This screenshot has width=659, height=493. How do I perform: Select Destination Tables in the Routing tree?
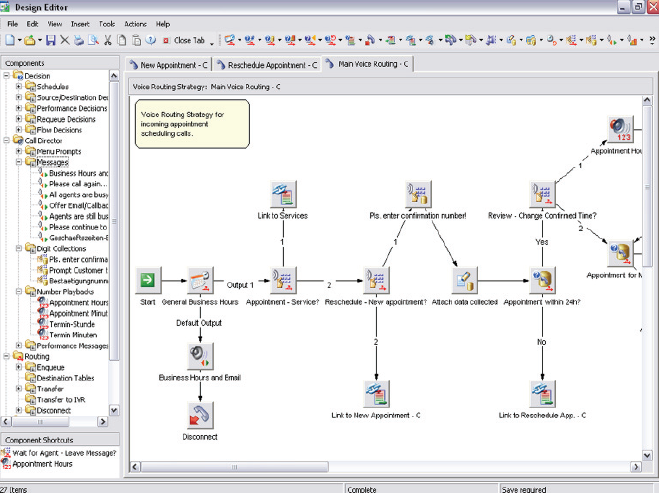pos(64,378)
